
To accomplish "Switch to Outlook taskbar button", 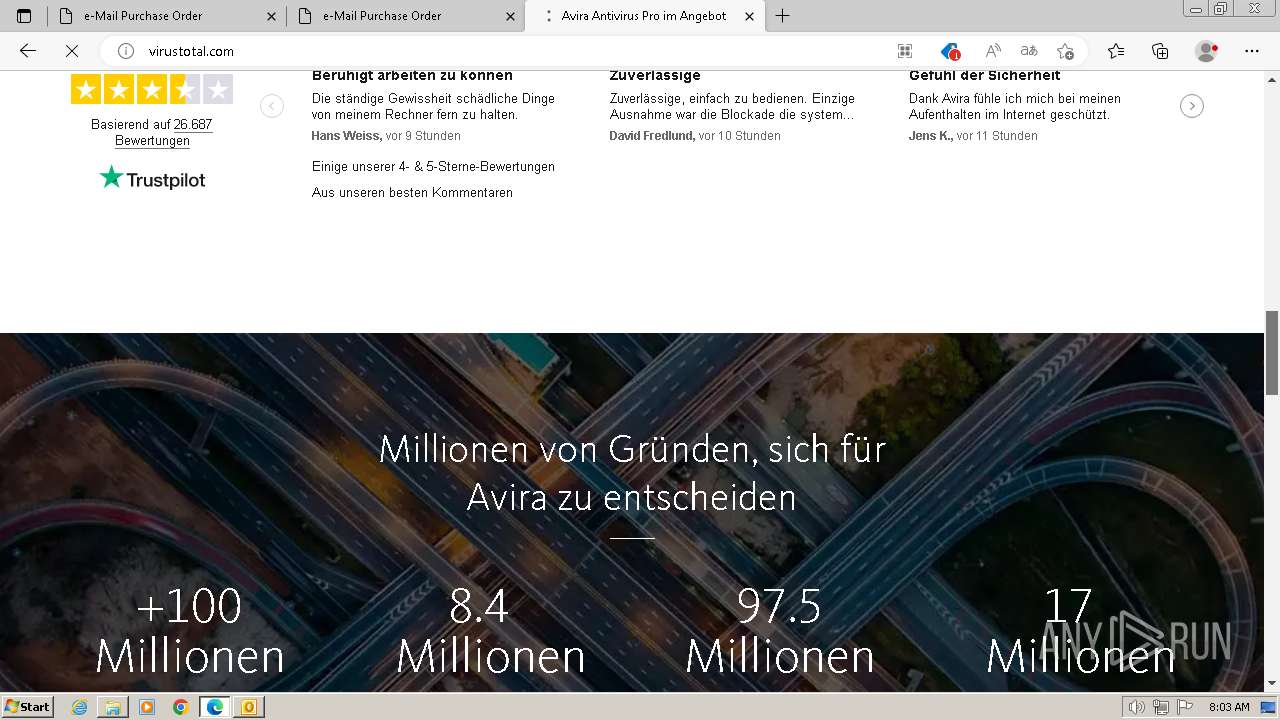I will [x=249, y=707].
